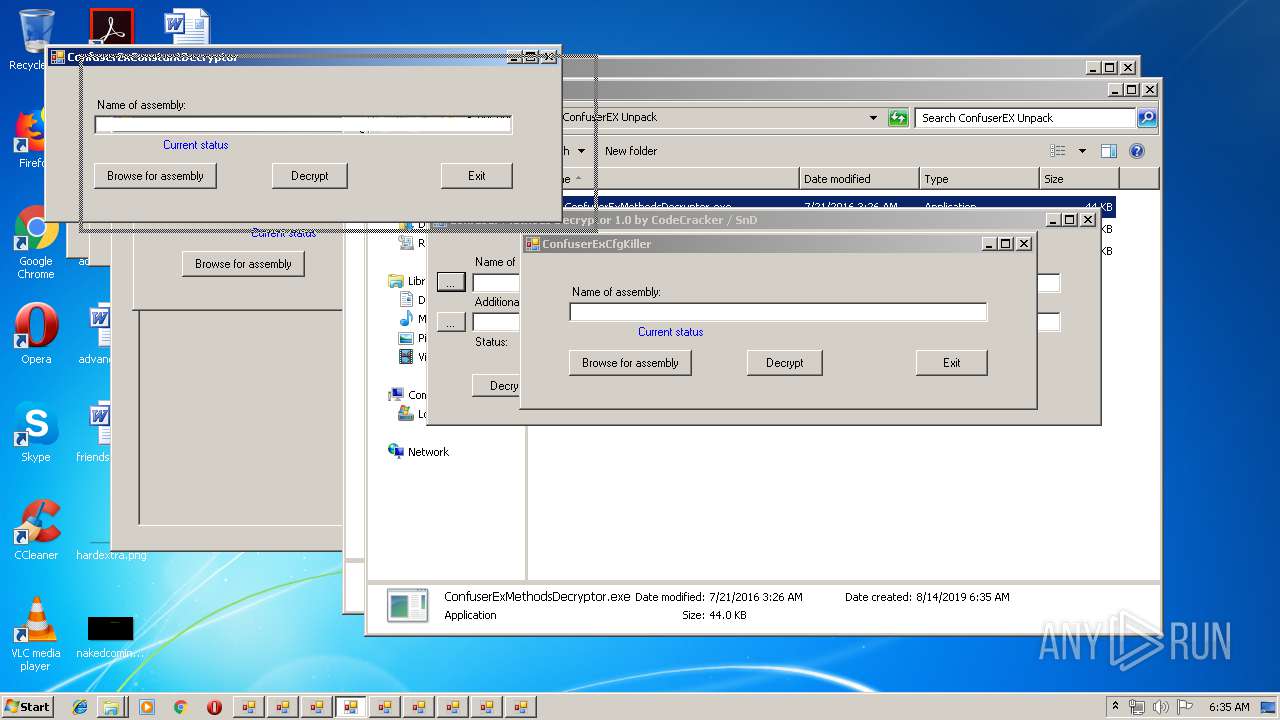Open Recycle Bin desktop icon
The height and width of the screenshot is (720, 1280).
tap(36, 40)
